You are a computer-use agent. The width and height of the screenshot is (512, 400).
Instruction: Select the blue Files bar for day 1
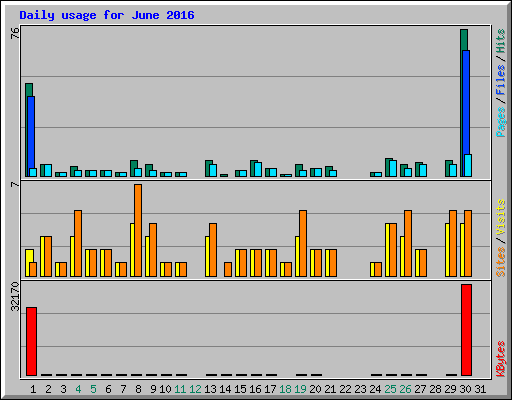(x=31, y=132)
